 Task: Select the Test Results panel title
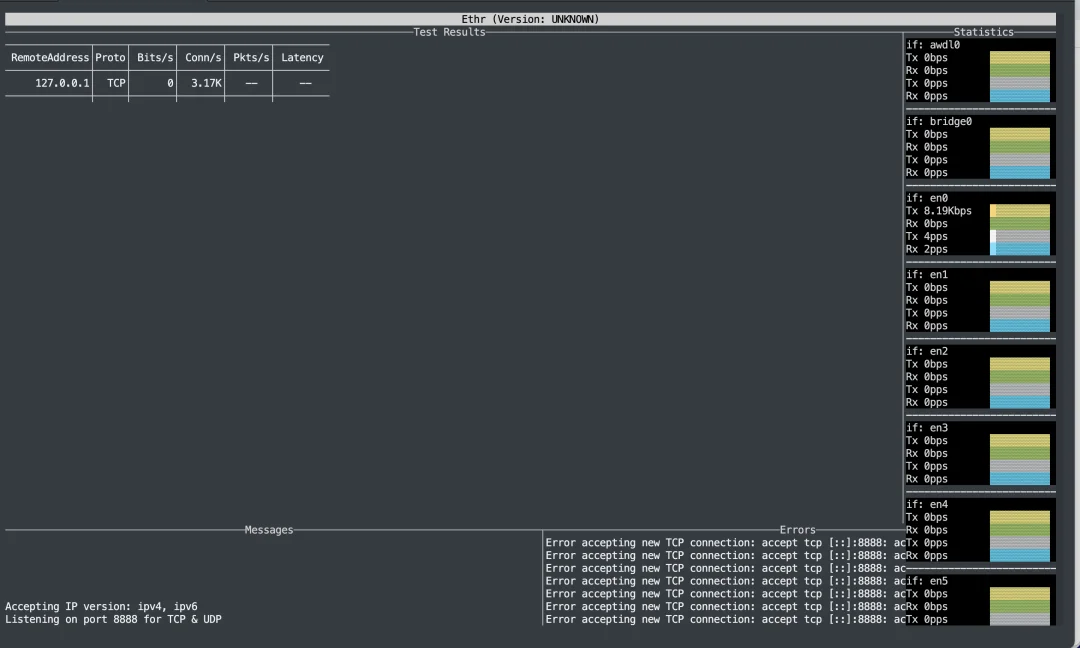pyautogui.click(x=449, y=32)
